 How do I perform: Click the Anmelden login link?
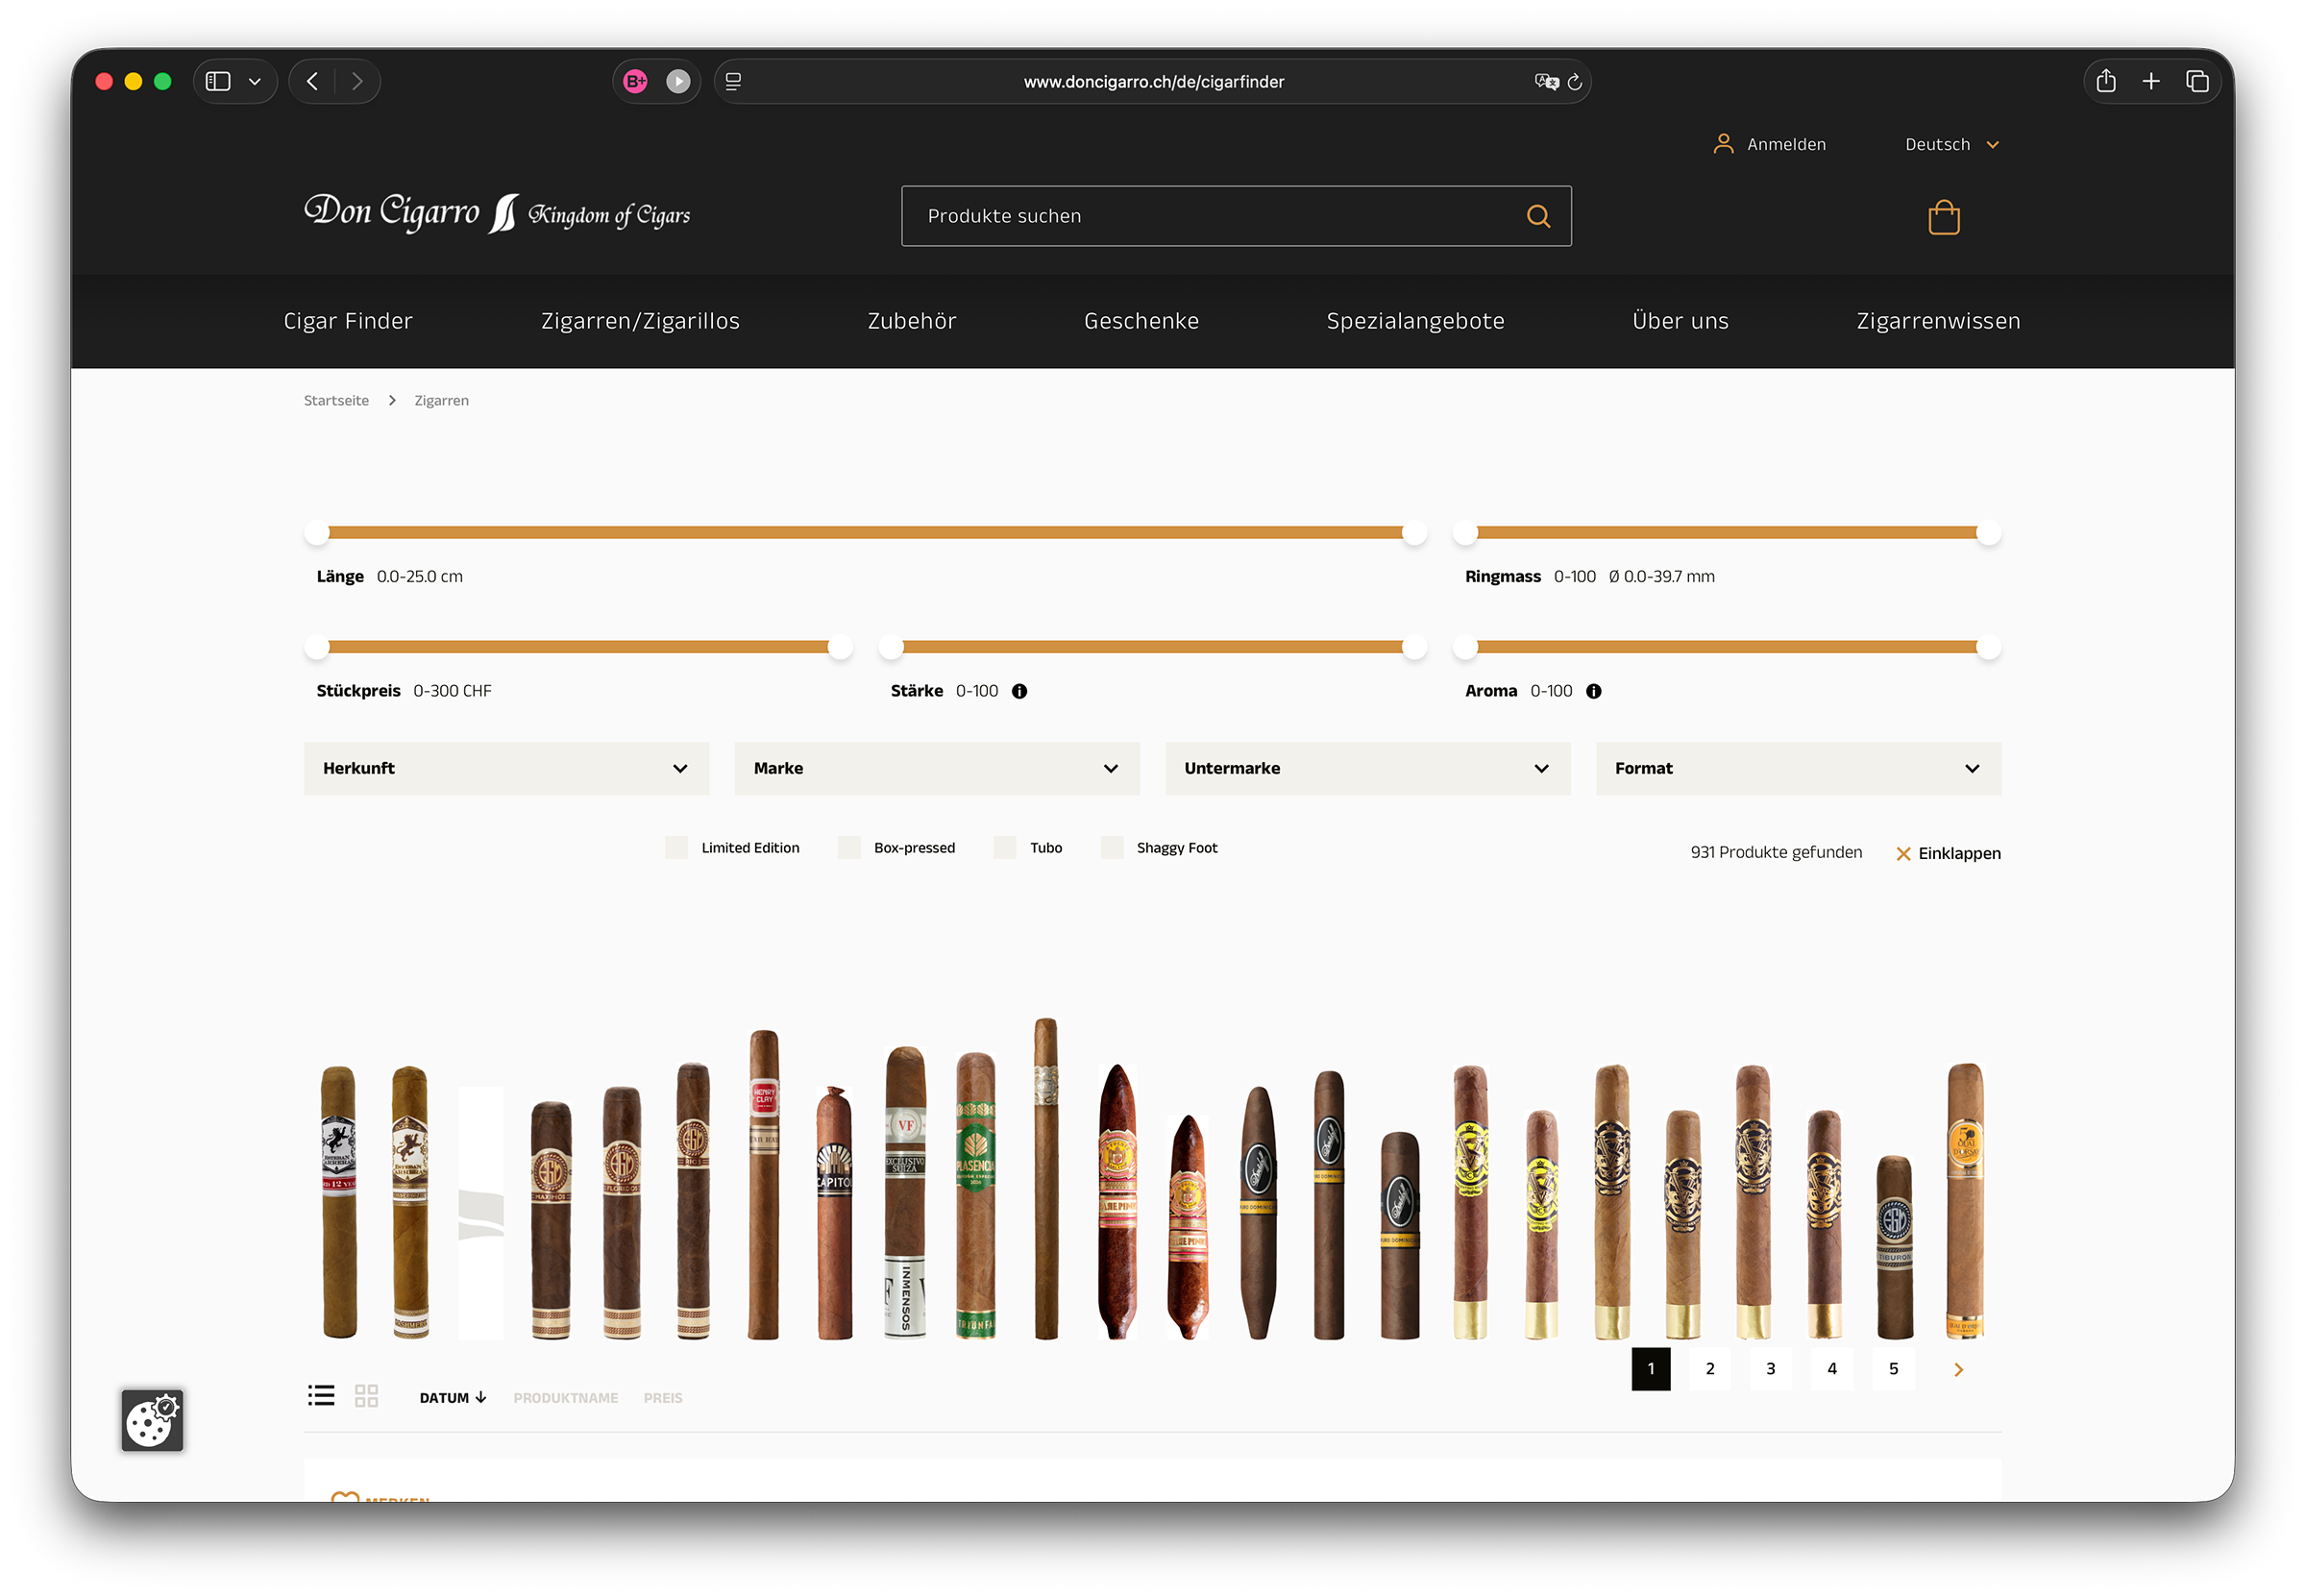point(1786,144)
